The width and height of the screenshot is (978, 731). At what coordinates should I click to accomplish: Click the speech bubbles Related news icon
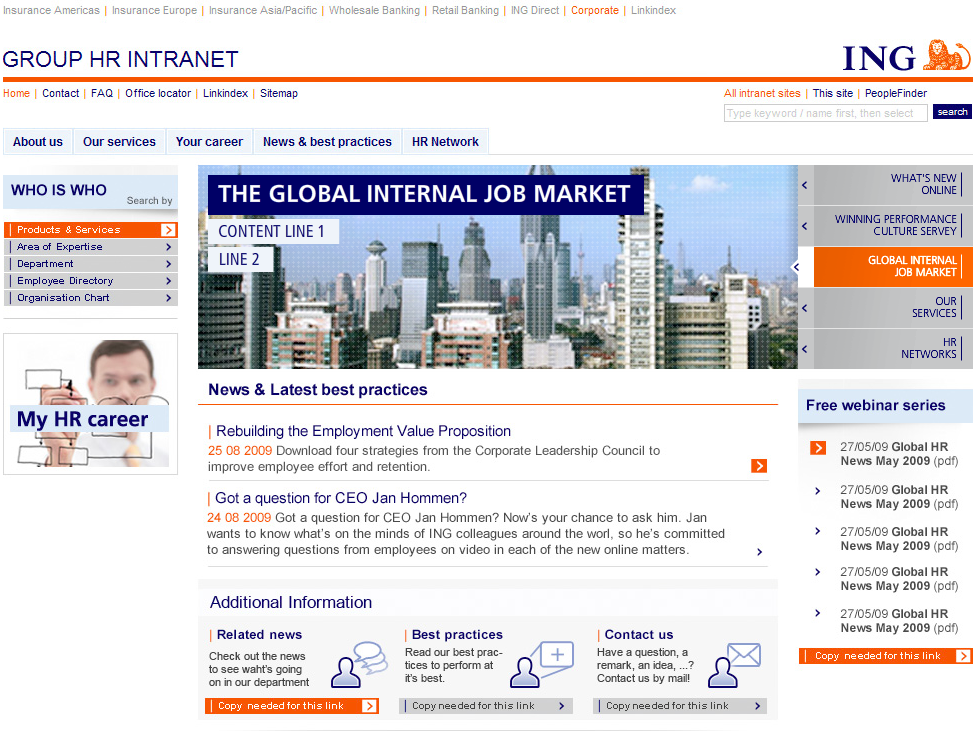click(x=359, y=664)
